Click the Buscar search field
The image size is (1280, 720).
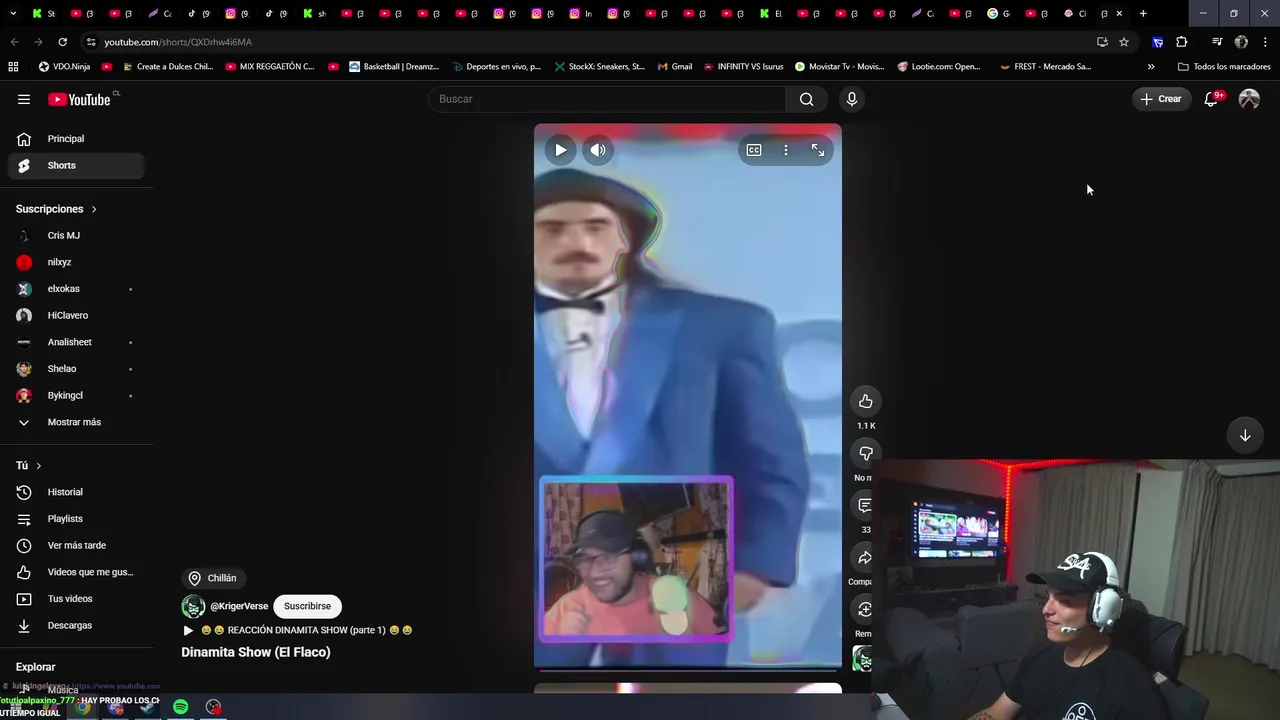click(x=607, y=99)
